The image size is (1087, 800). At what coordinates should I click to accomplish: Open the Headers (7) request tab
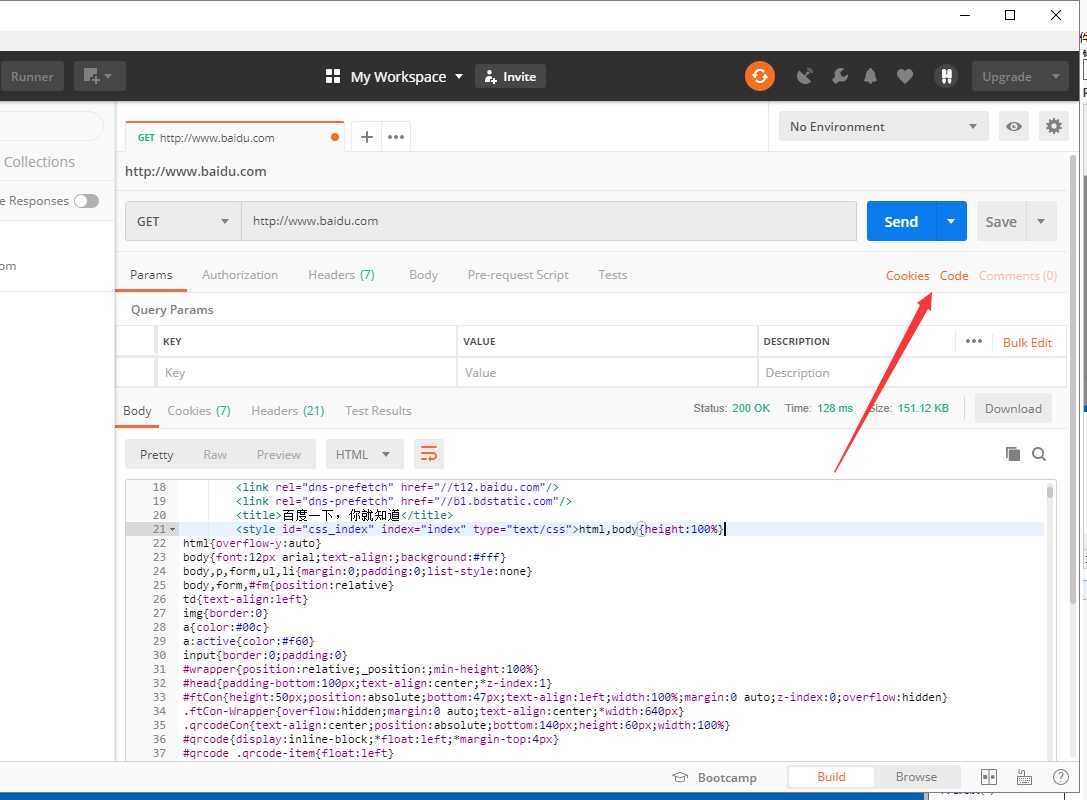coord(341,275)
